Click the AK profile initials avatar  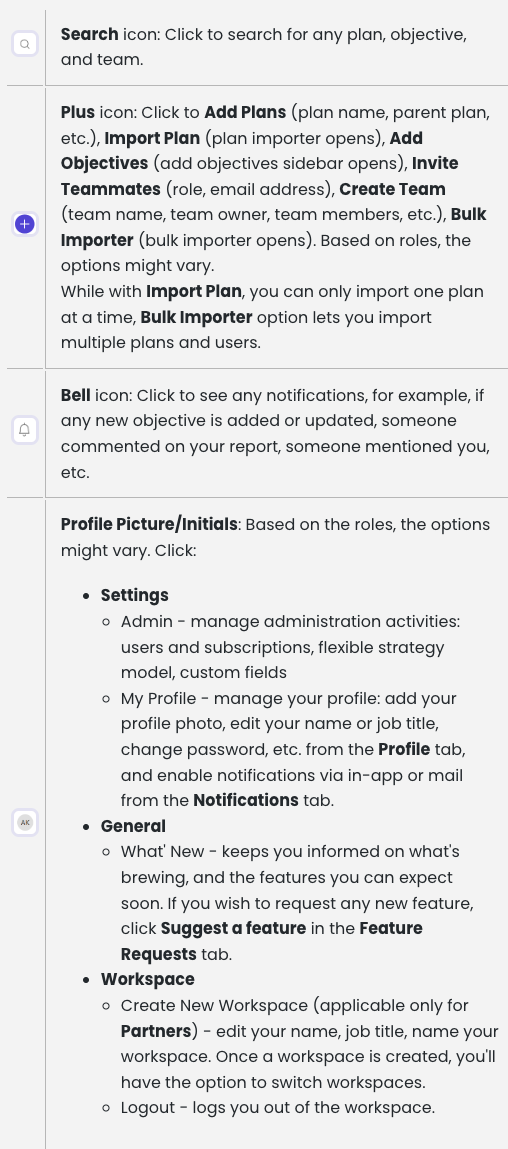tap(25, 823)
